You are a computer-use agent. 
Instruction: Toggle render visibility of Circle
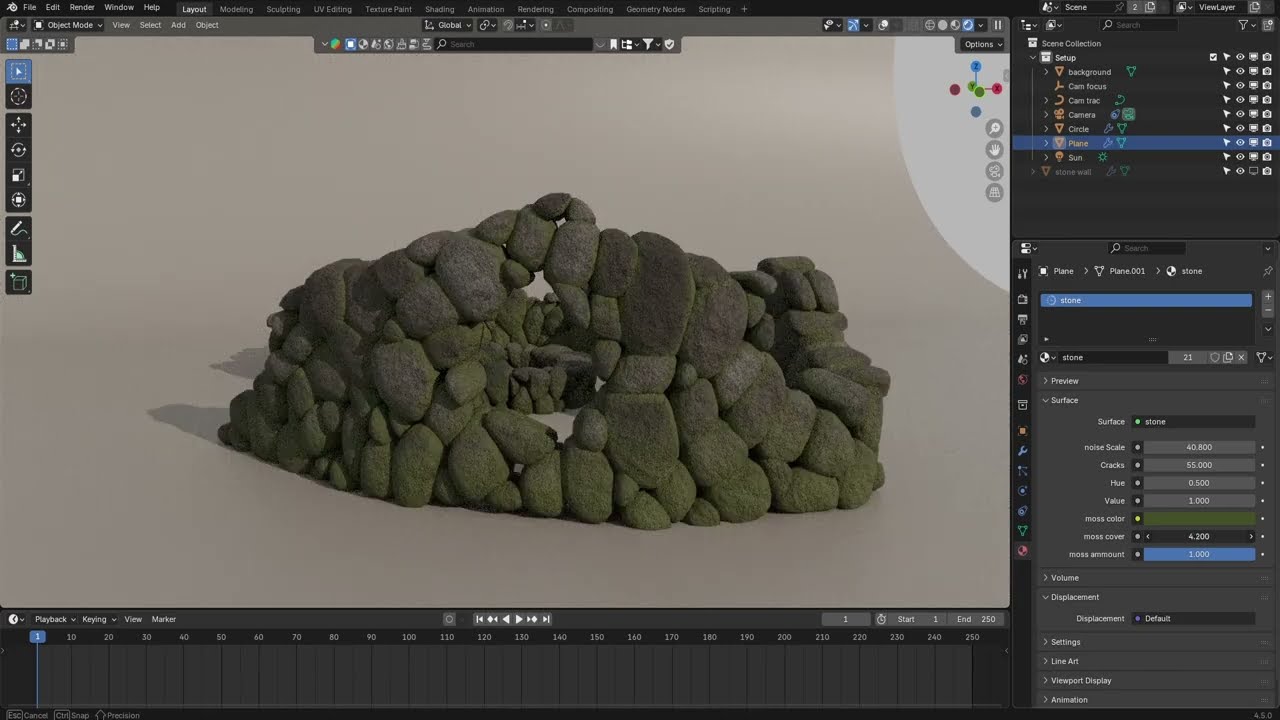coord(1267,129)
